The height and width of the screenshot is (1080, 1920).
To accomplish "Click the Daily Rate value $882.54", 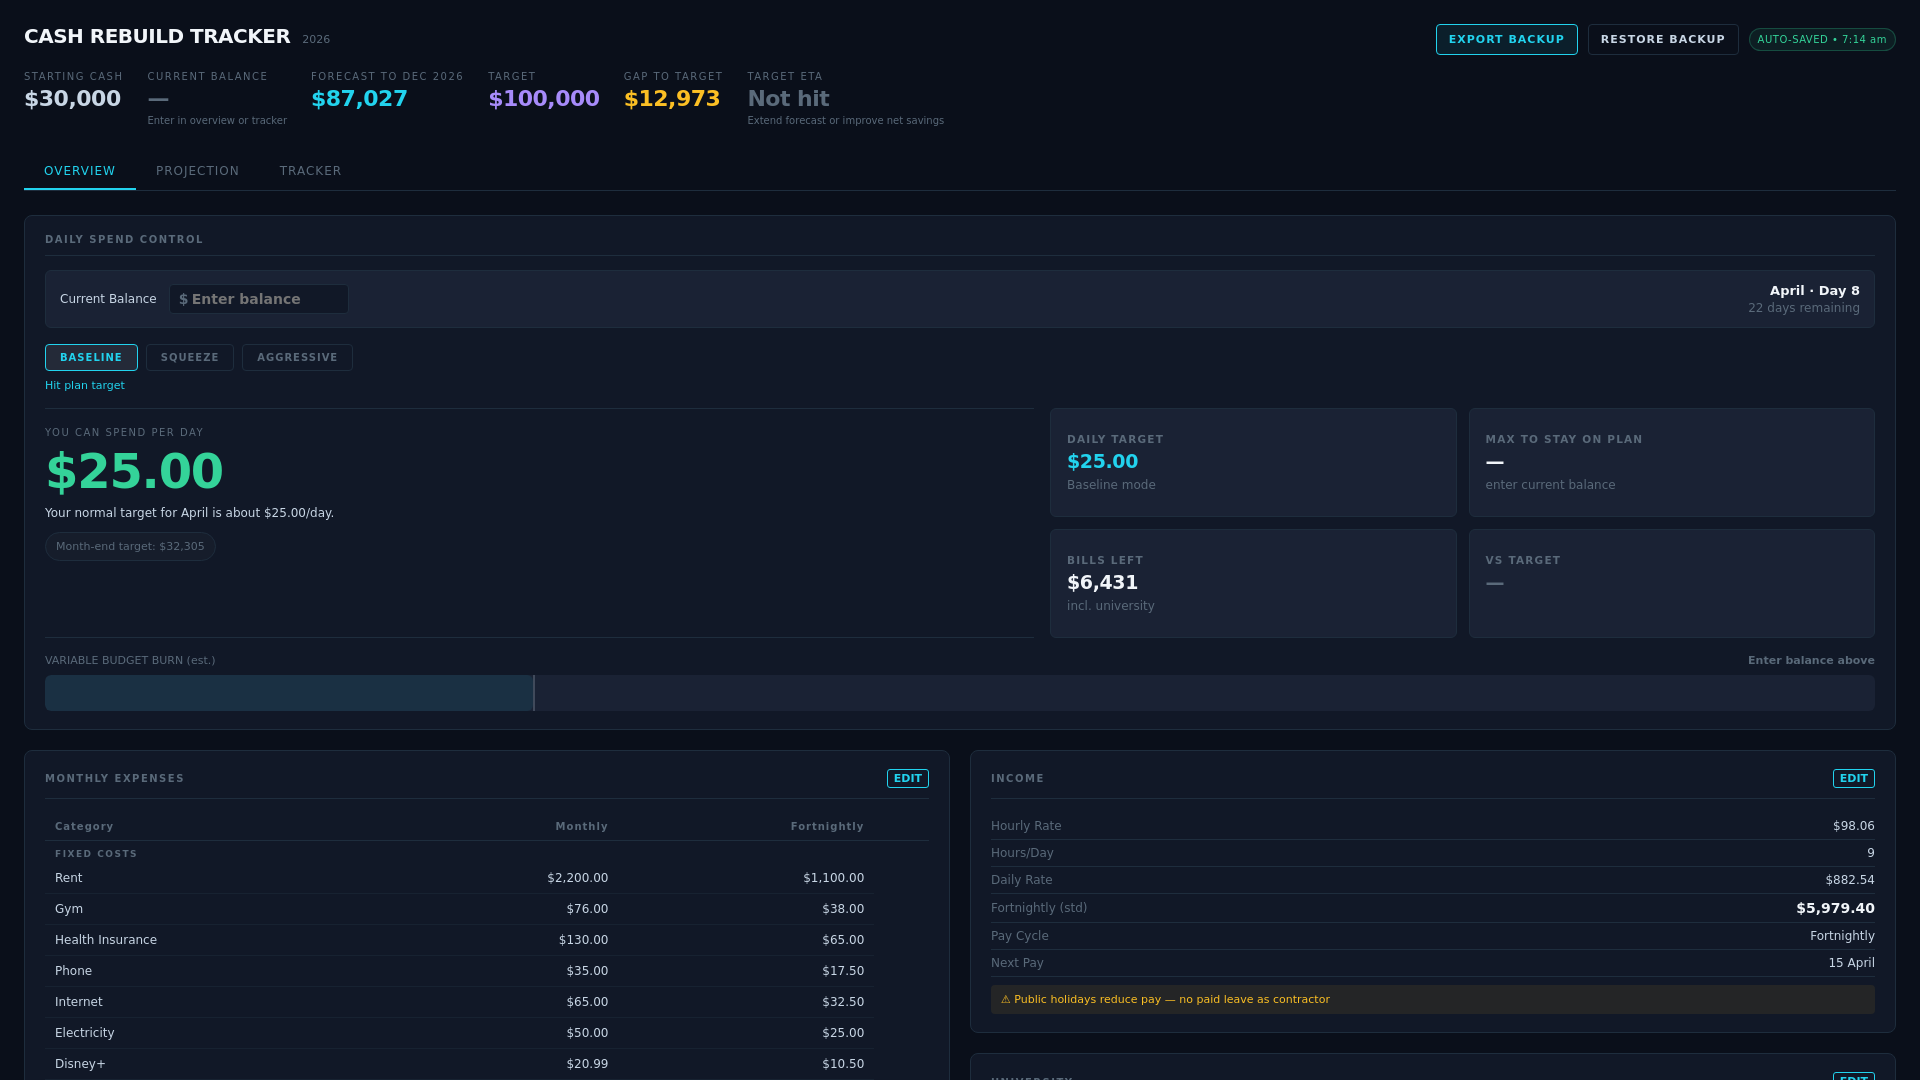I will [x=1850, y=880].
